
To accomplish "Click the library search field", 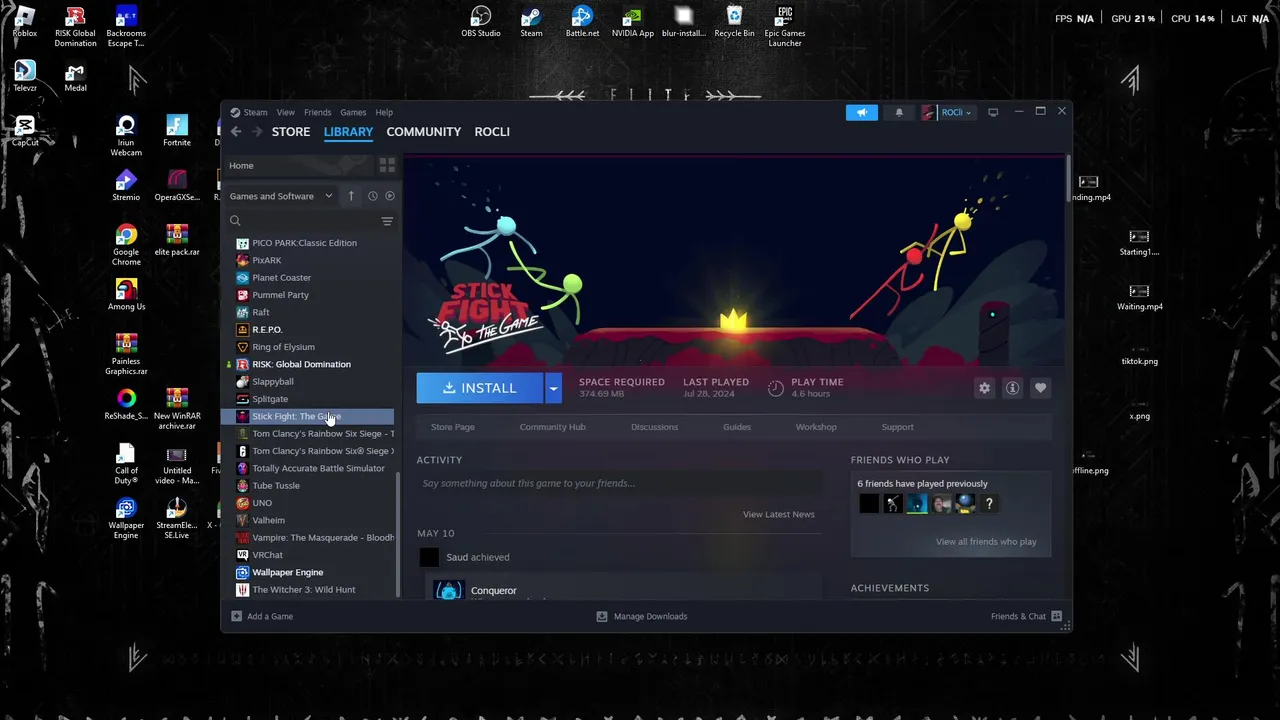I will tap(302, 221).
